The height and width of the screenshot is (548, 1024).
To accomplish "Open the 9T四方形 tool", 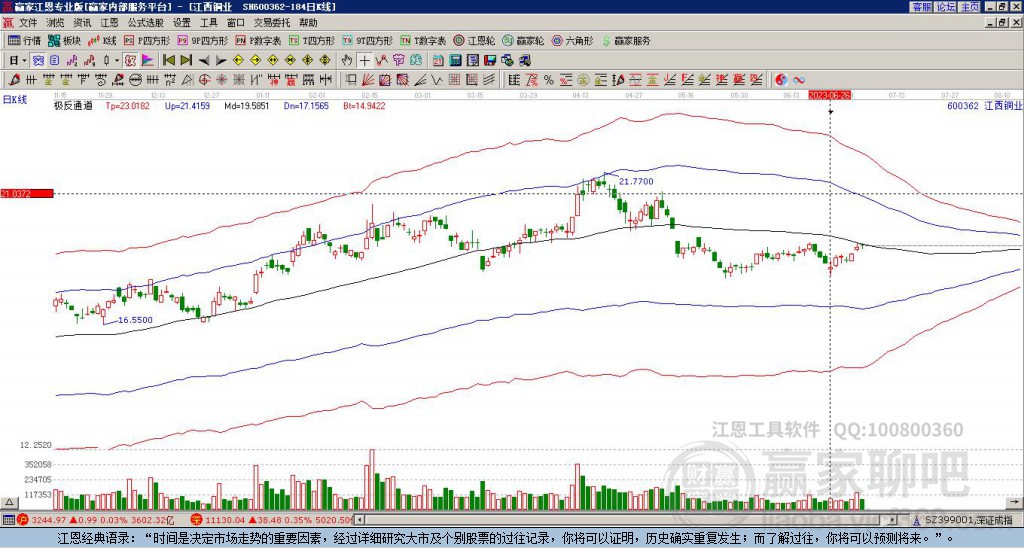I will point(367,40).
